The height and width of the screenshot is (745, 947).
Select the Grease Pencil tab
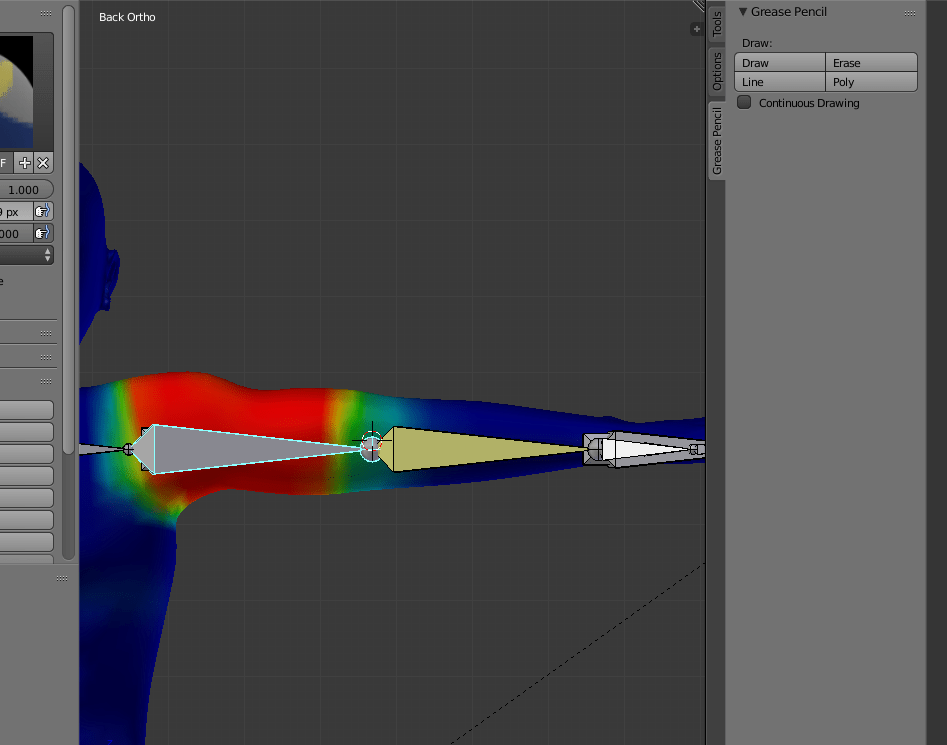tap(717, 140)
